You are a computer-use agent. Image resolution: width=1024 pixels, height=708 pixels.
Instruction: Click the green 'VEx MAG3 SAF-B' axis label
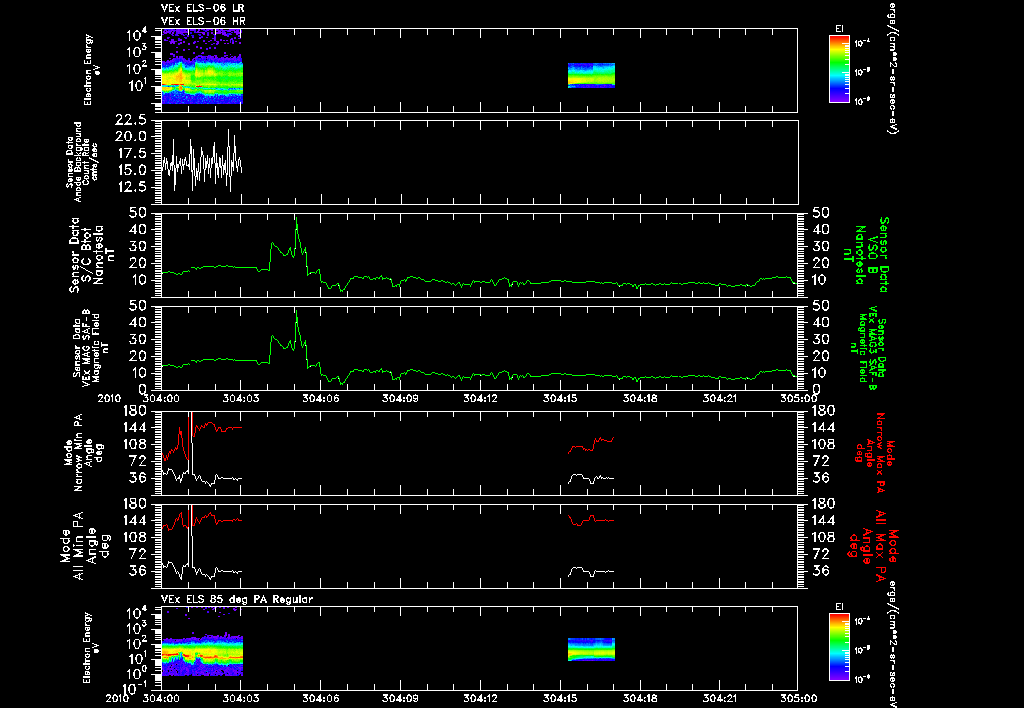870,347
